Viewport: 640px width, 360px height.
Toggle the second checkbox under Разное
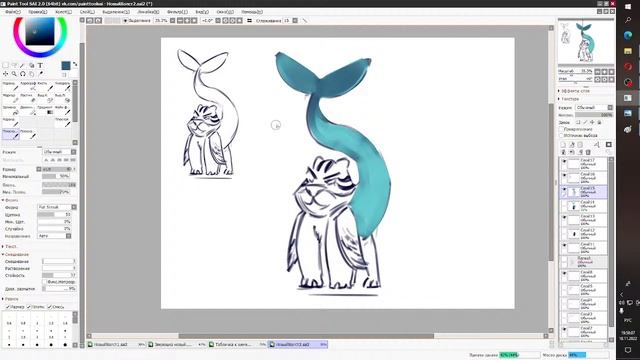click(x=29, y=307)
